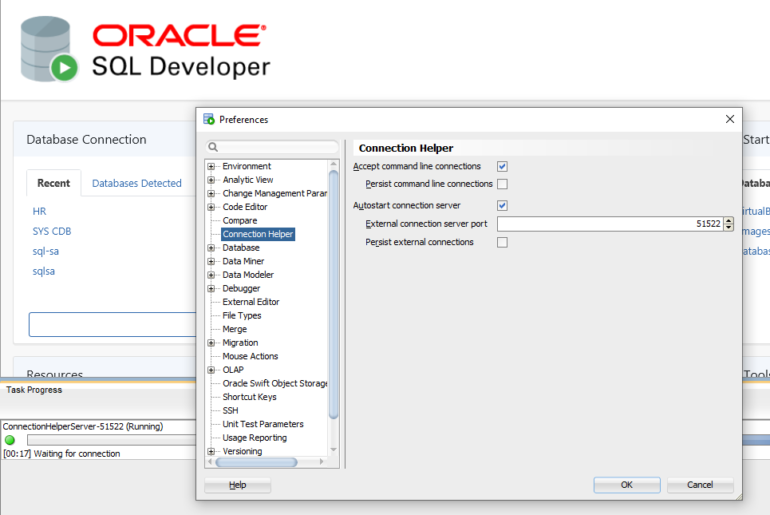The height and width of the screenshot is (515, 770).
Task: Open External Editor preferences
Action: [x=250, y=302]
